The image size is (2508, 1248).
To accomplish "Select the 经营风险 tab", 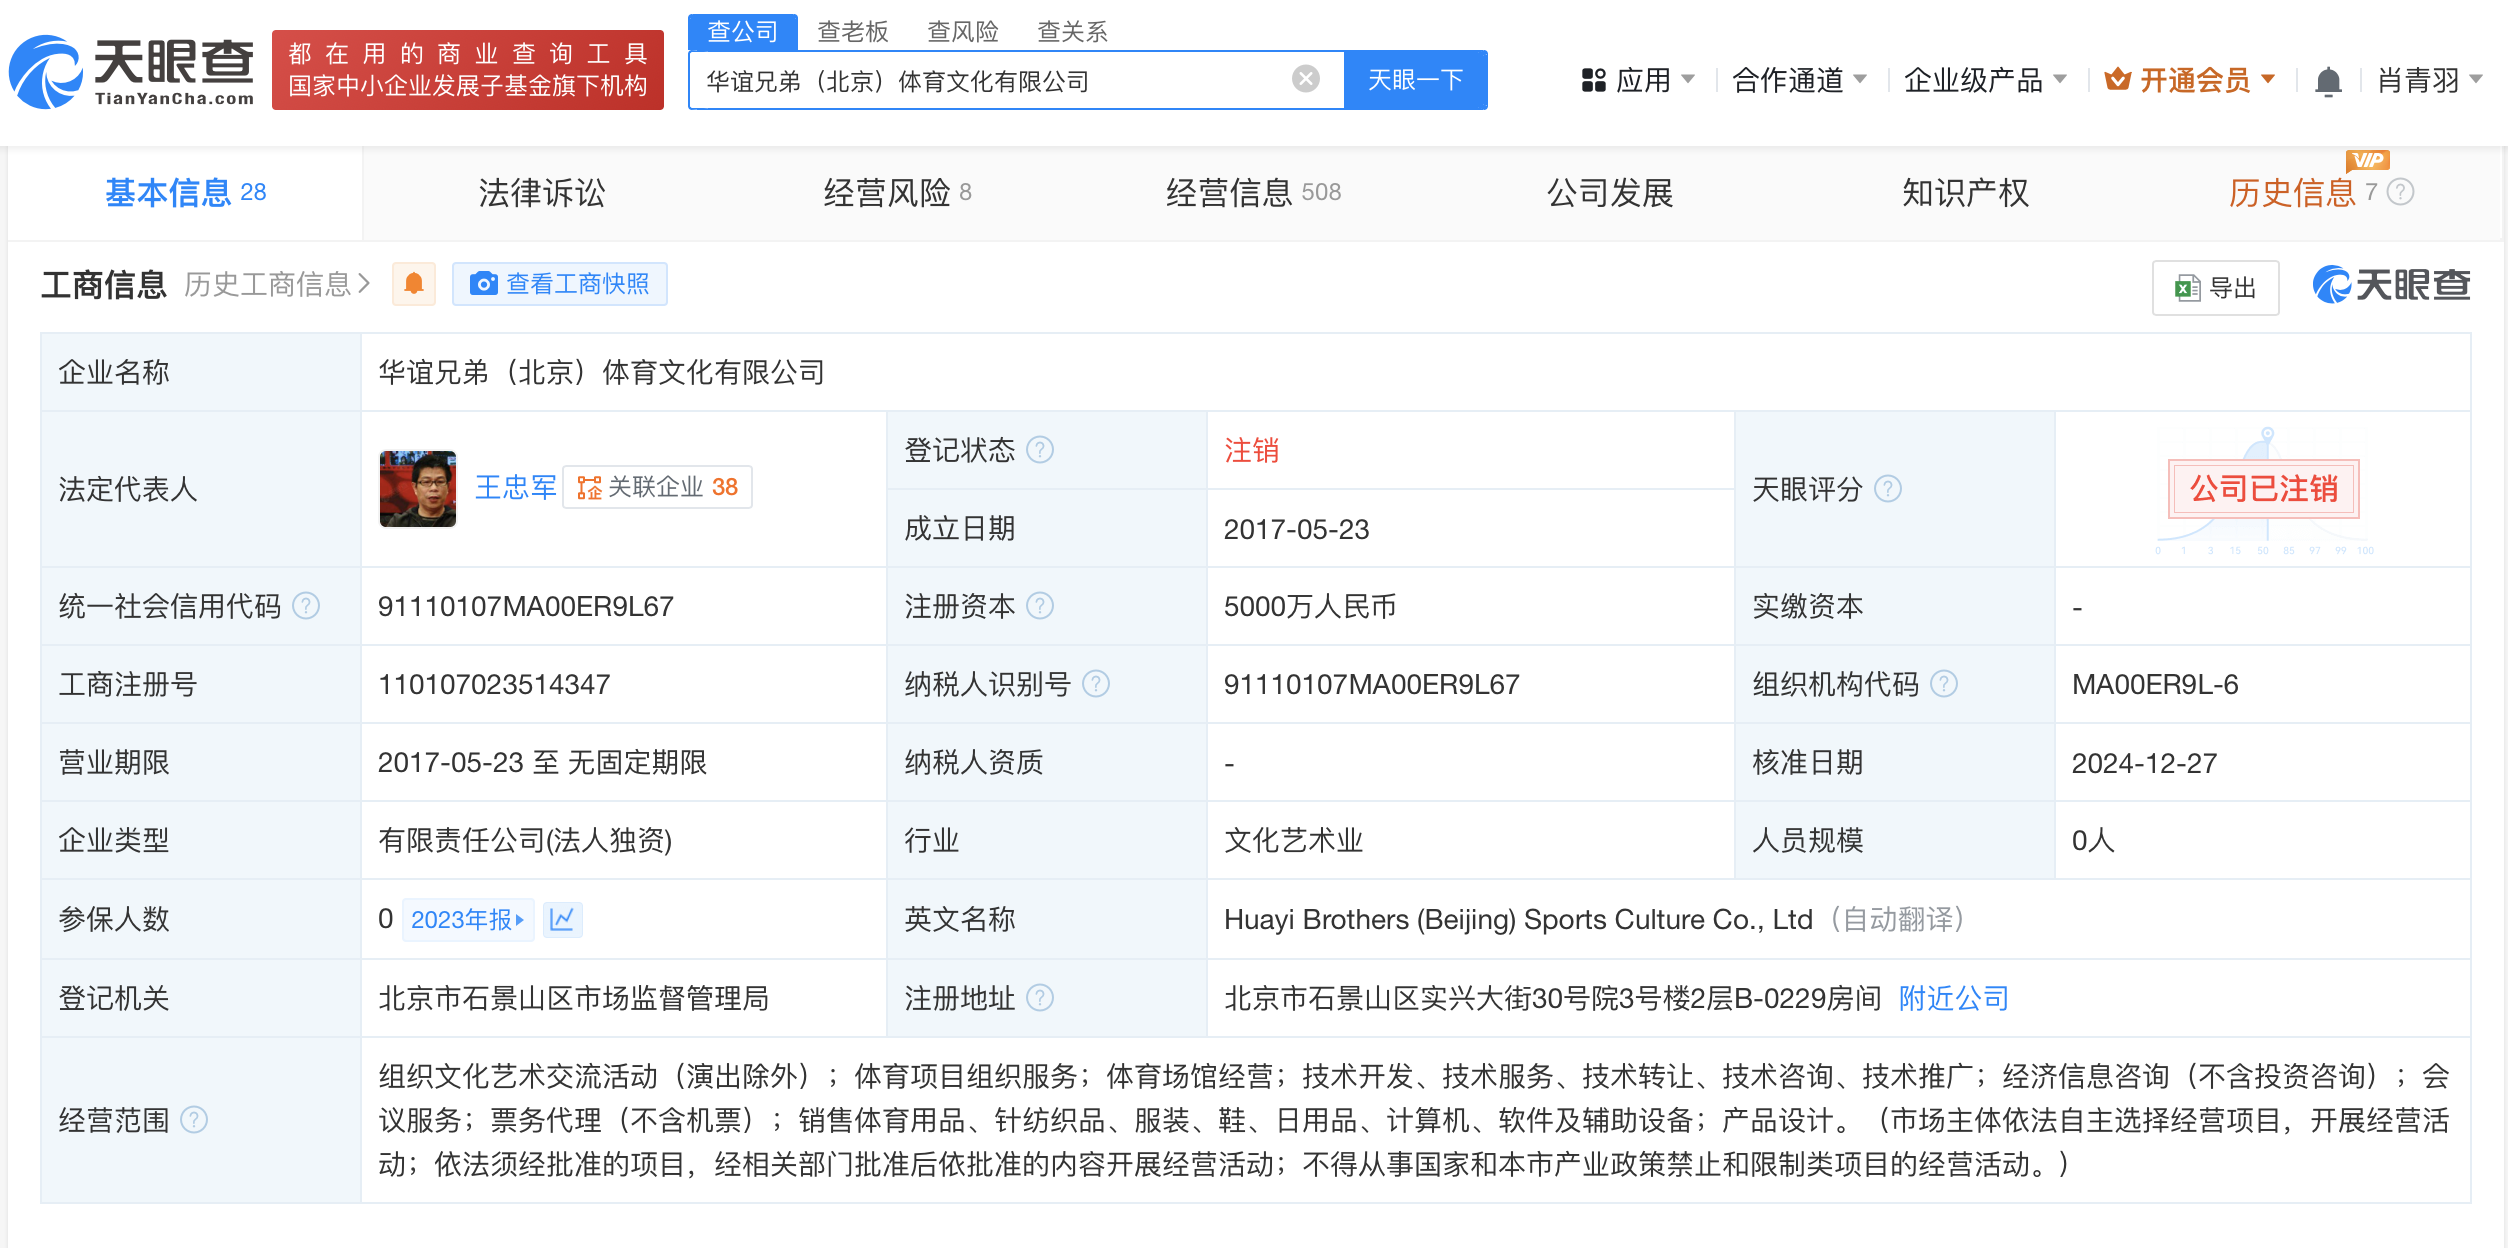I will pyautogui.click(x=897, y=192).
